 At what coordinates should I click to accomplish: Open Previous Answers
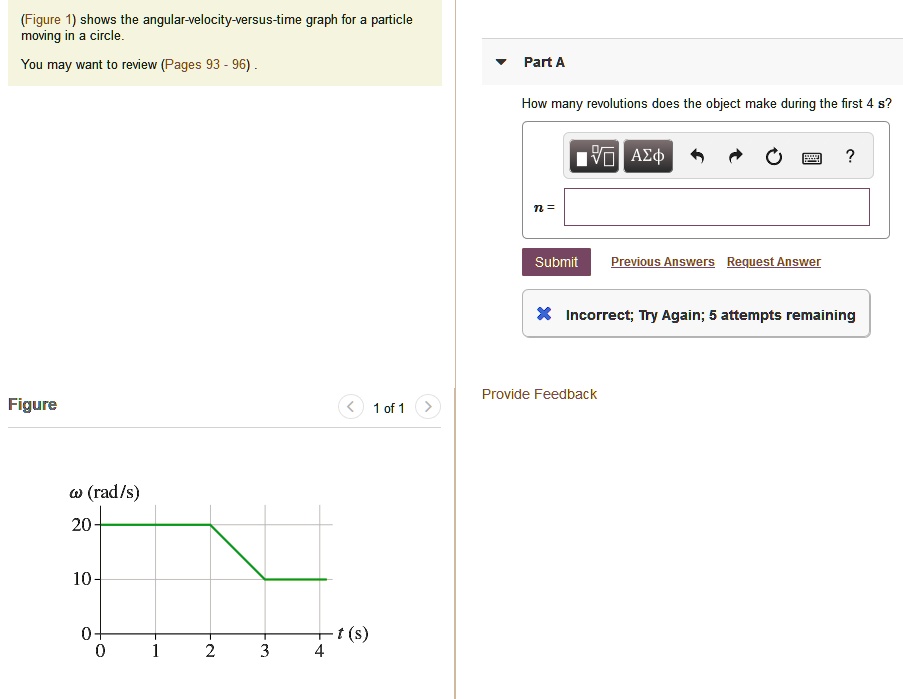[x=662, y=261]
